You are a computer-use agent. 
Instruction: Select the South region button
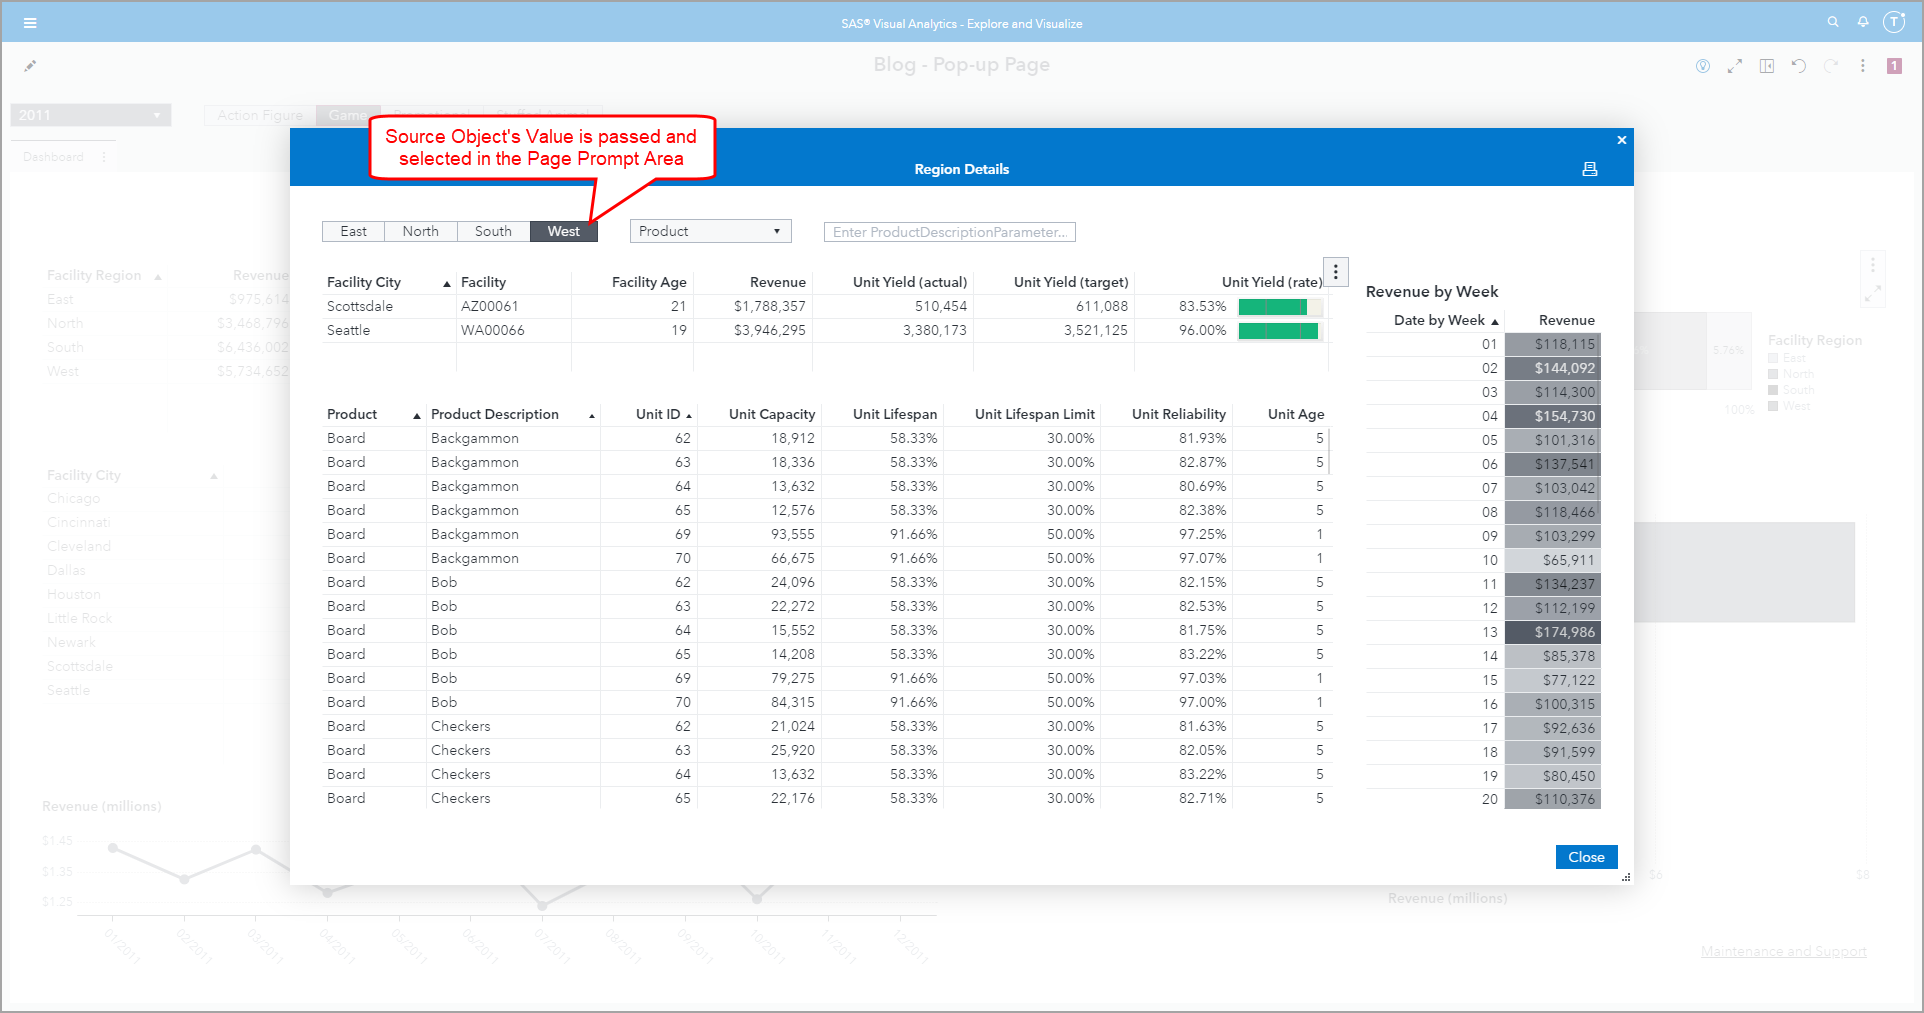pos(493,231)
